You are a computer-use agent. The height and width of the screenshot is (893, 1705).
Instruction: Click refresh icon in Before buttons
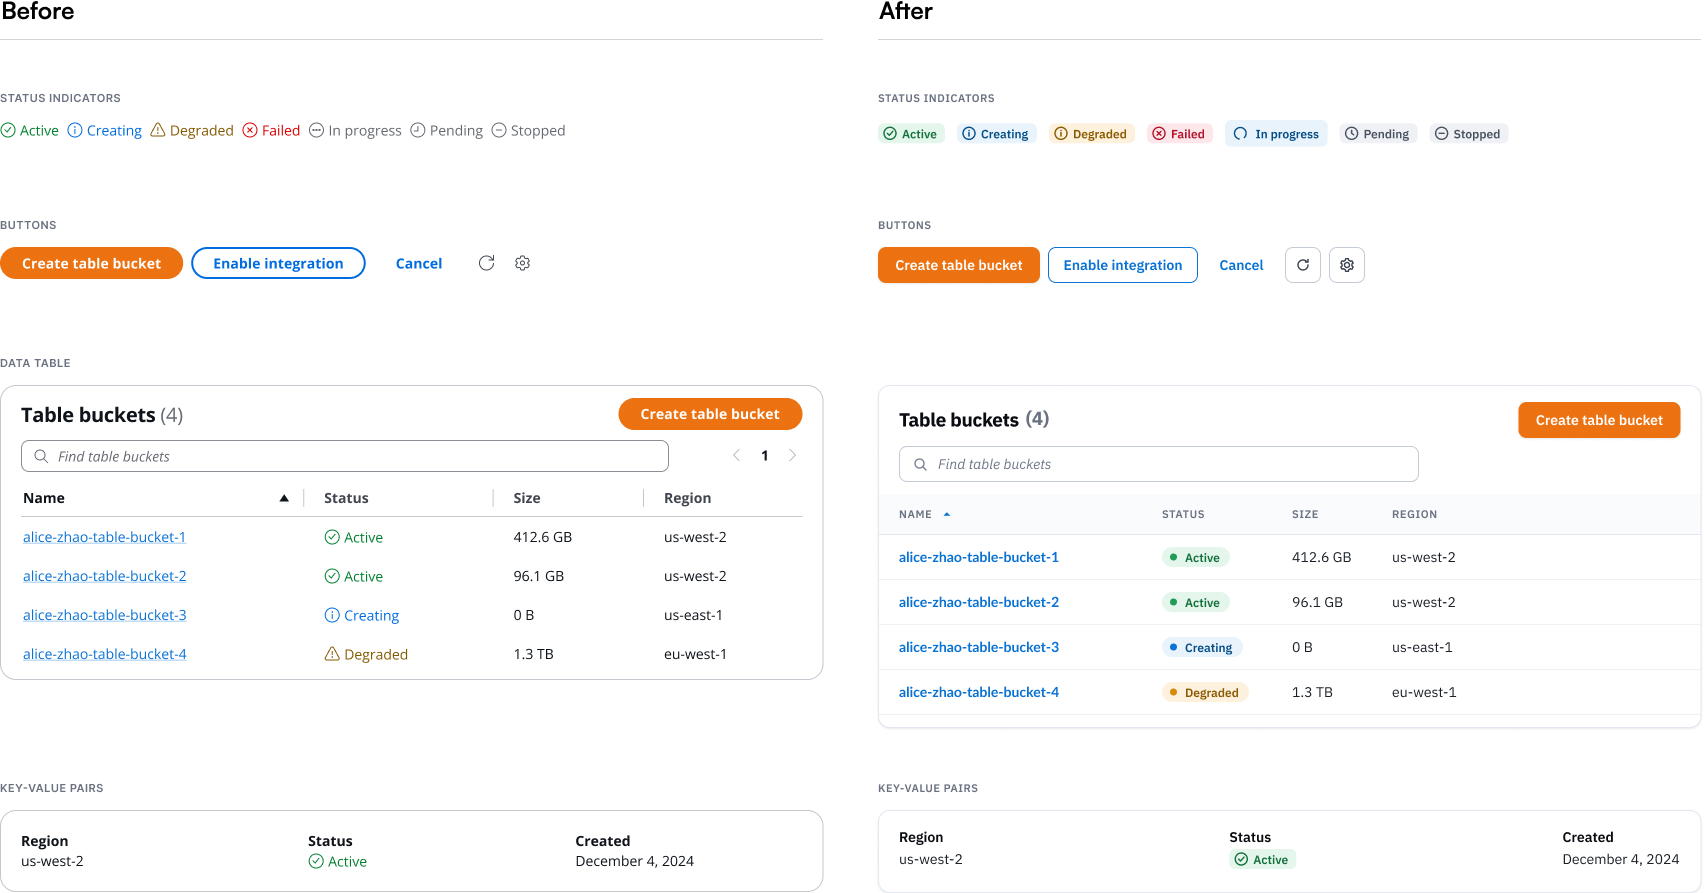point(486,263)
